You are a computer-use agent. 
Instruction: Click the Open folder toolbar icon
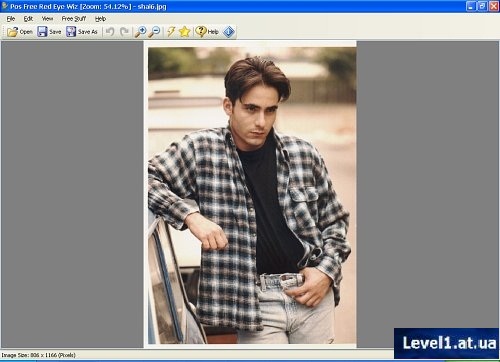click(12, 32)
